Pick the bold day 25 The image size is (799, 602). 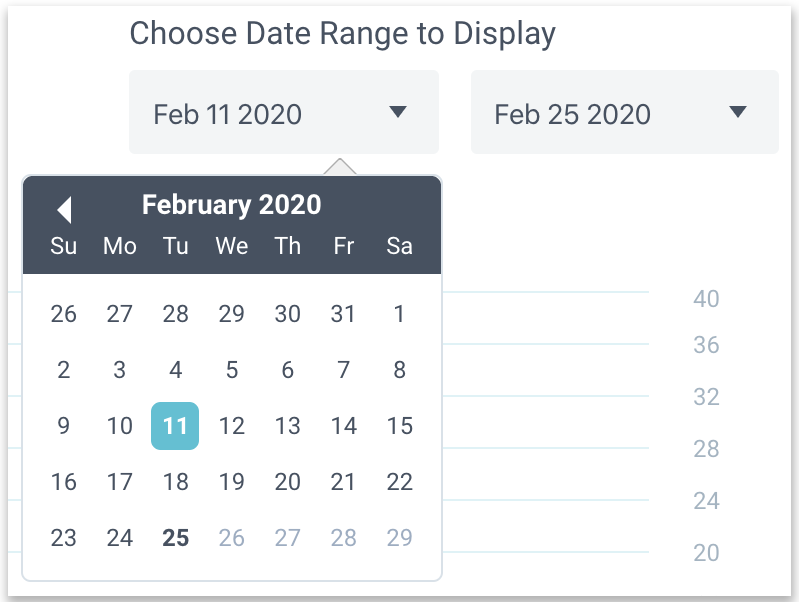[x=175, y=538]
